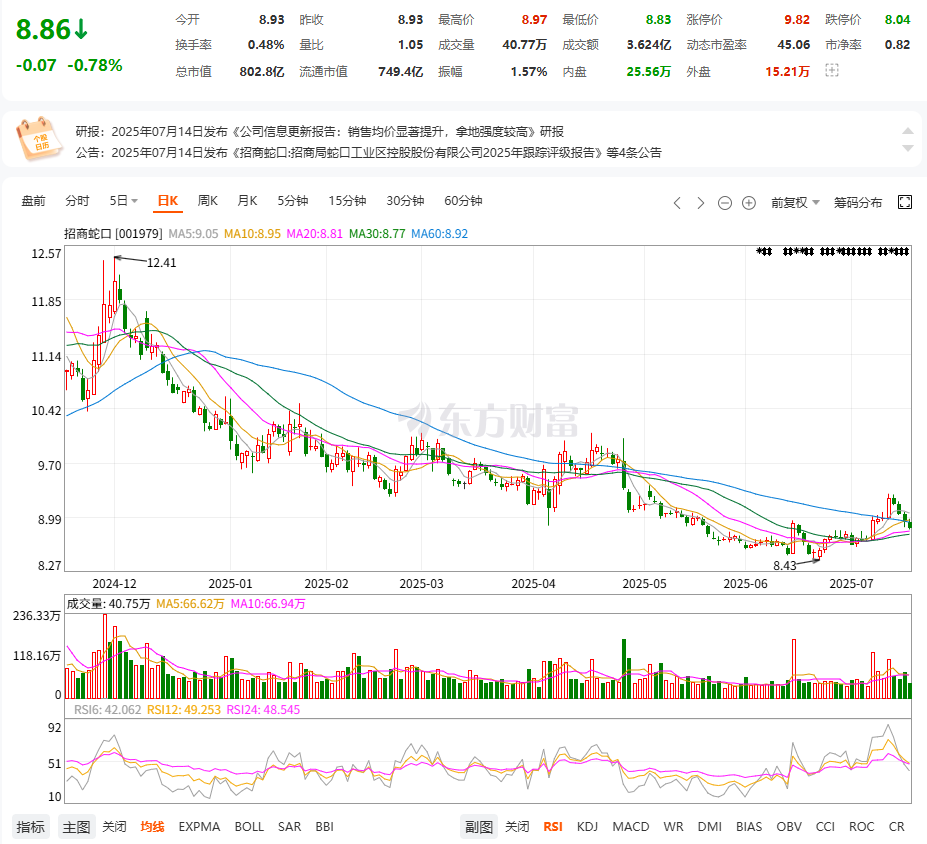Select the 15分钟 chart period
Image resolution: width=927 pixels, height=844 pixels.
347,201
